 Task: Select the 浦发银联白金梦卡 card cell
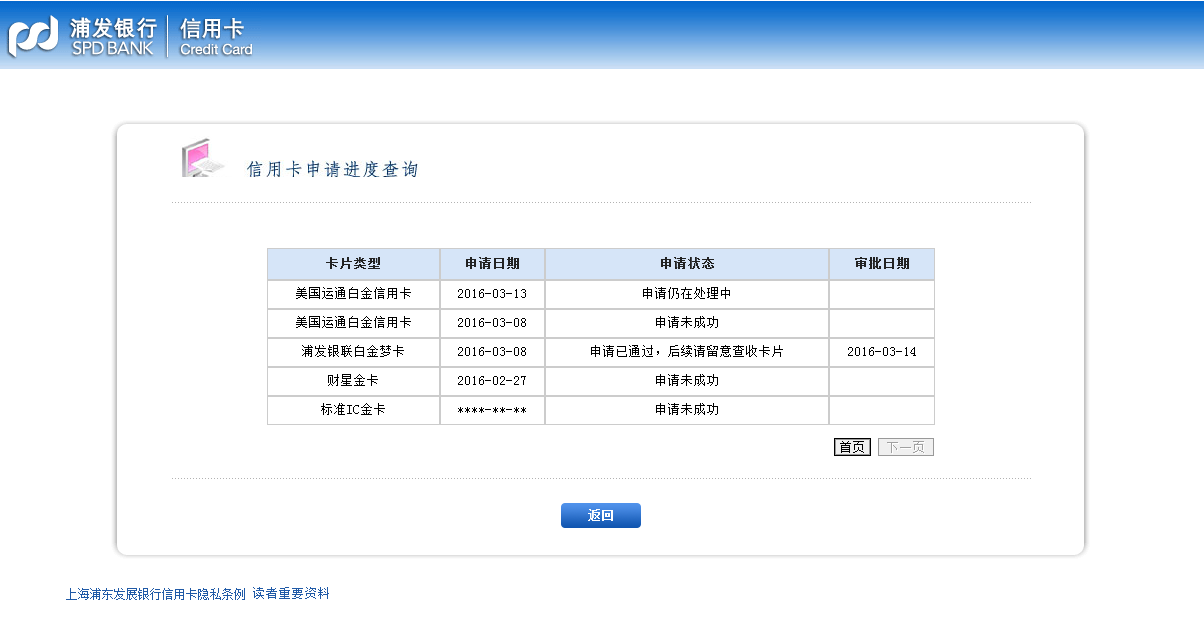pyautogui.click(x=353, y=352)
